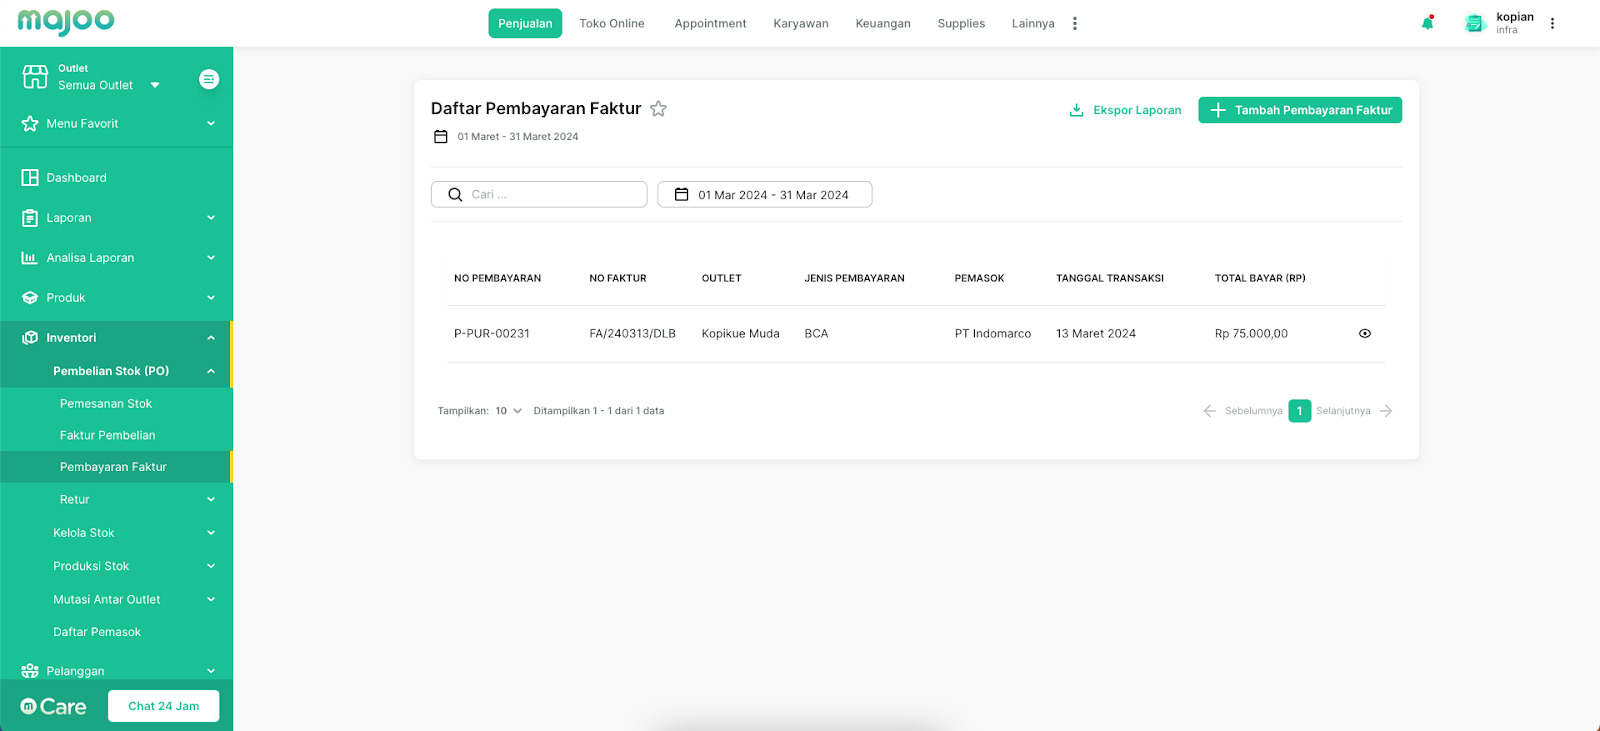
Task: Favorite the Daftar Pembayaran Faktur page star
Action: click(x=658, y=109)
